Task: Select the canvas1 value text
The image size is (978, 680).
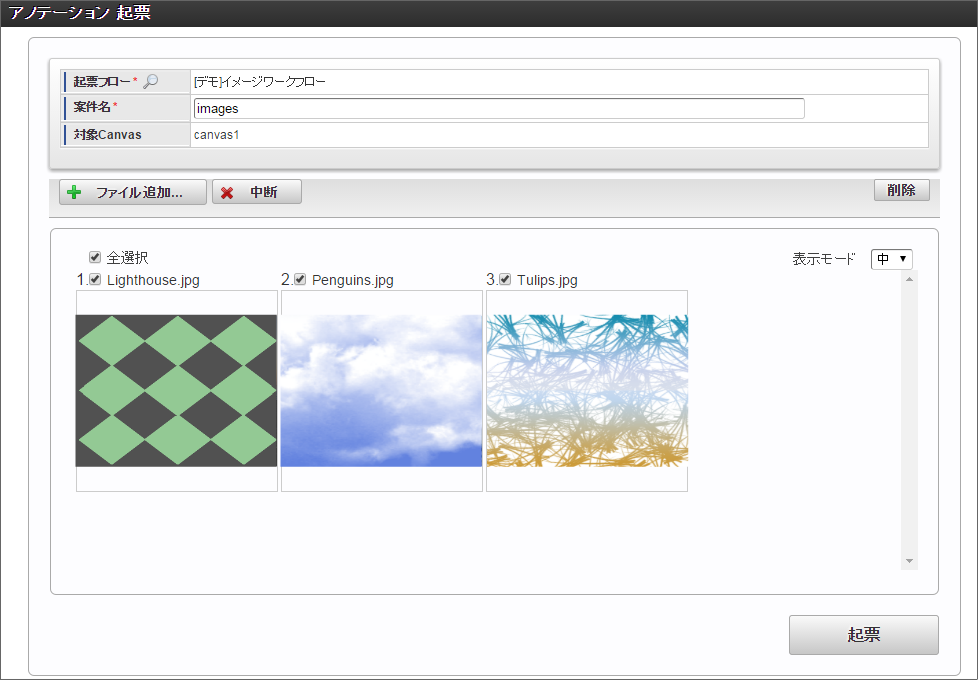Action: point(216,135)
